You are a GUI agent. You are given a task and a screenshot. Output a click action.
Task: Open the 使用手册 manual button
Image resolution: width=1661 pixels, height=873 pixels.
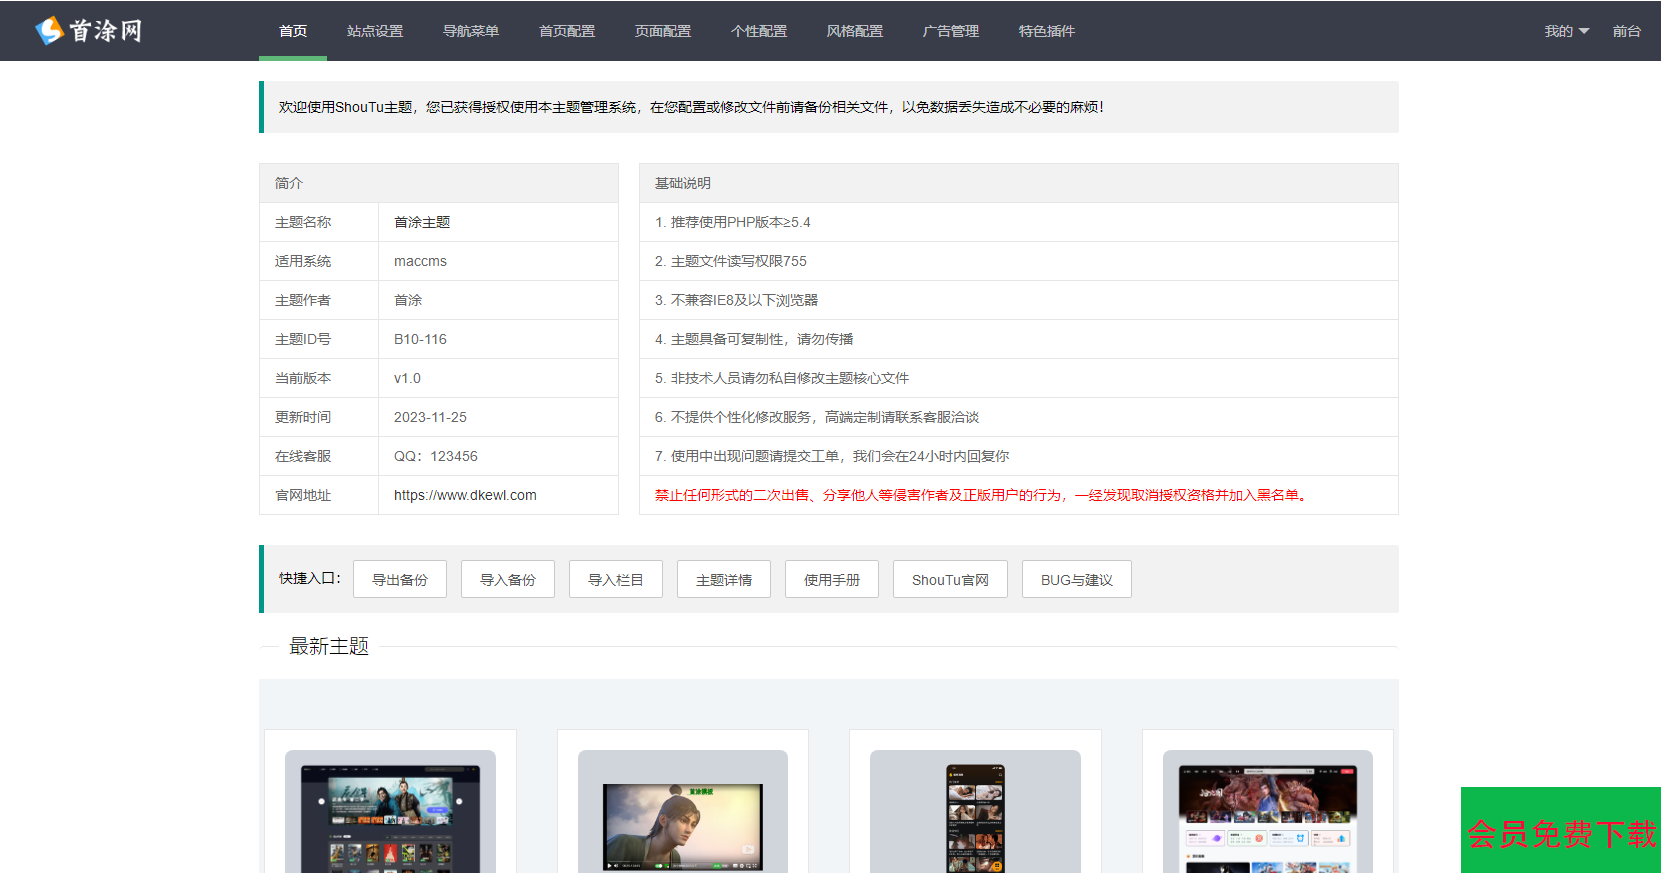pos(832,580)
